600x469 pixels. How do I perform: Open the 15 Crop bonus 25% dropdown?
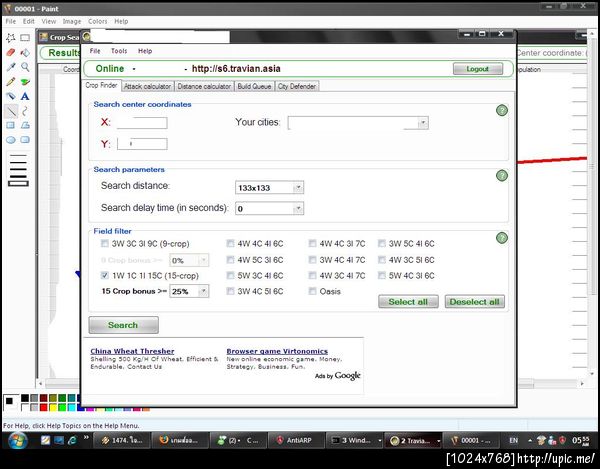click(x=204, y=291)
